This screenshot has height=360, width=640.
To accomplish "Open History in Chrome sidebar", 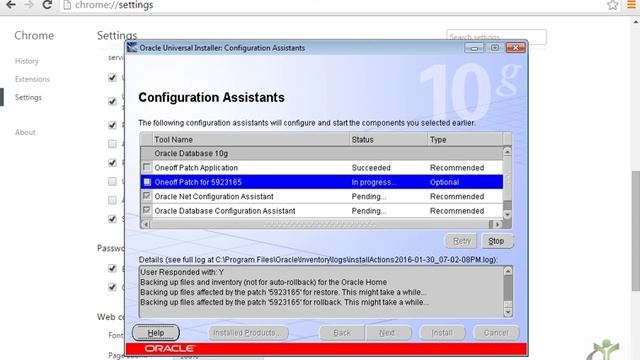I will (x=27, y=61).
